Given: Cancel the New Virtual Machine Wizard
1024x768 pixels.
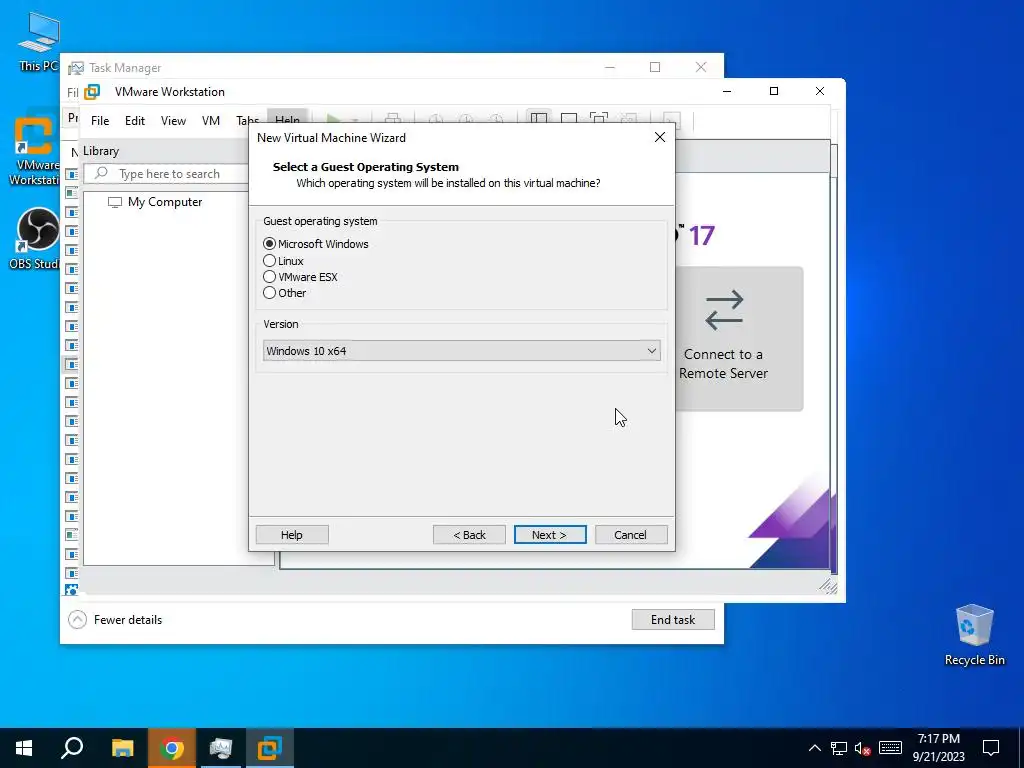Looking at the screenshot, I should tap(631, 535).
